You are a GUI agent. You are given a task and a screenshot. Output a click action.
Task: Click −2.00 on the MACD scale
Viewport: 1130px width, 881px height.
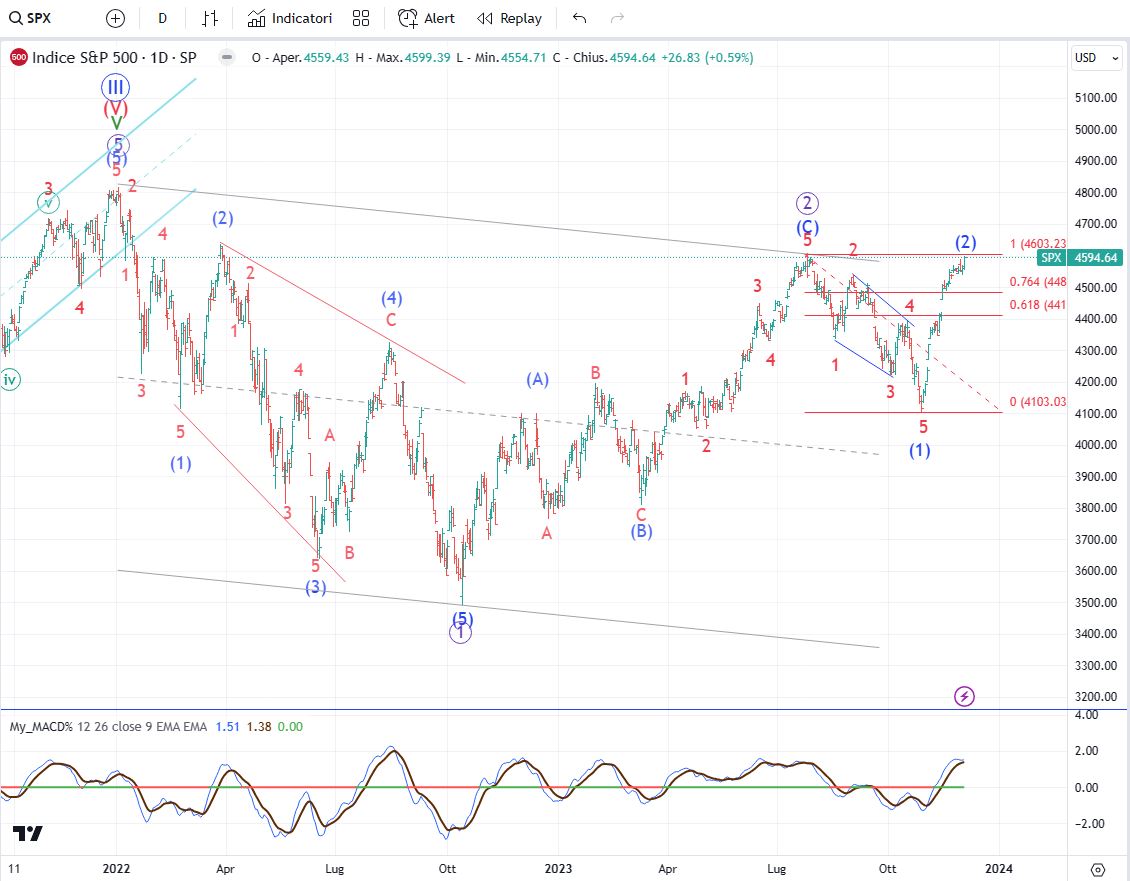point(1088,823)
